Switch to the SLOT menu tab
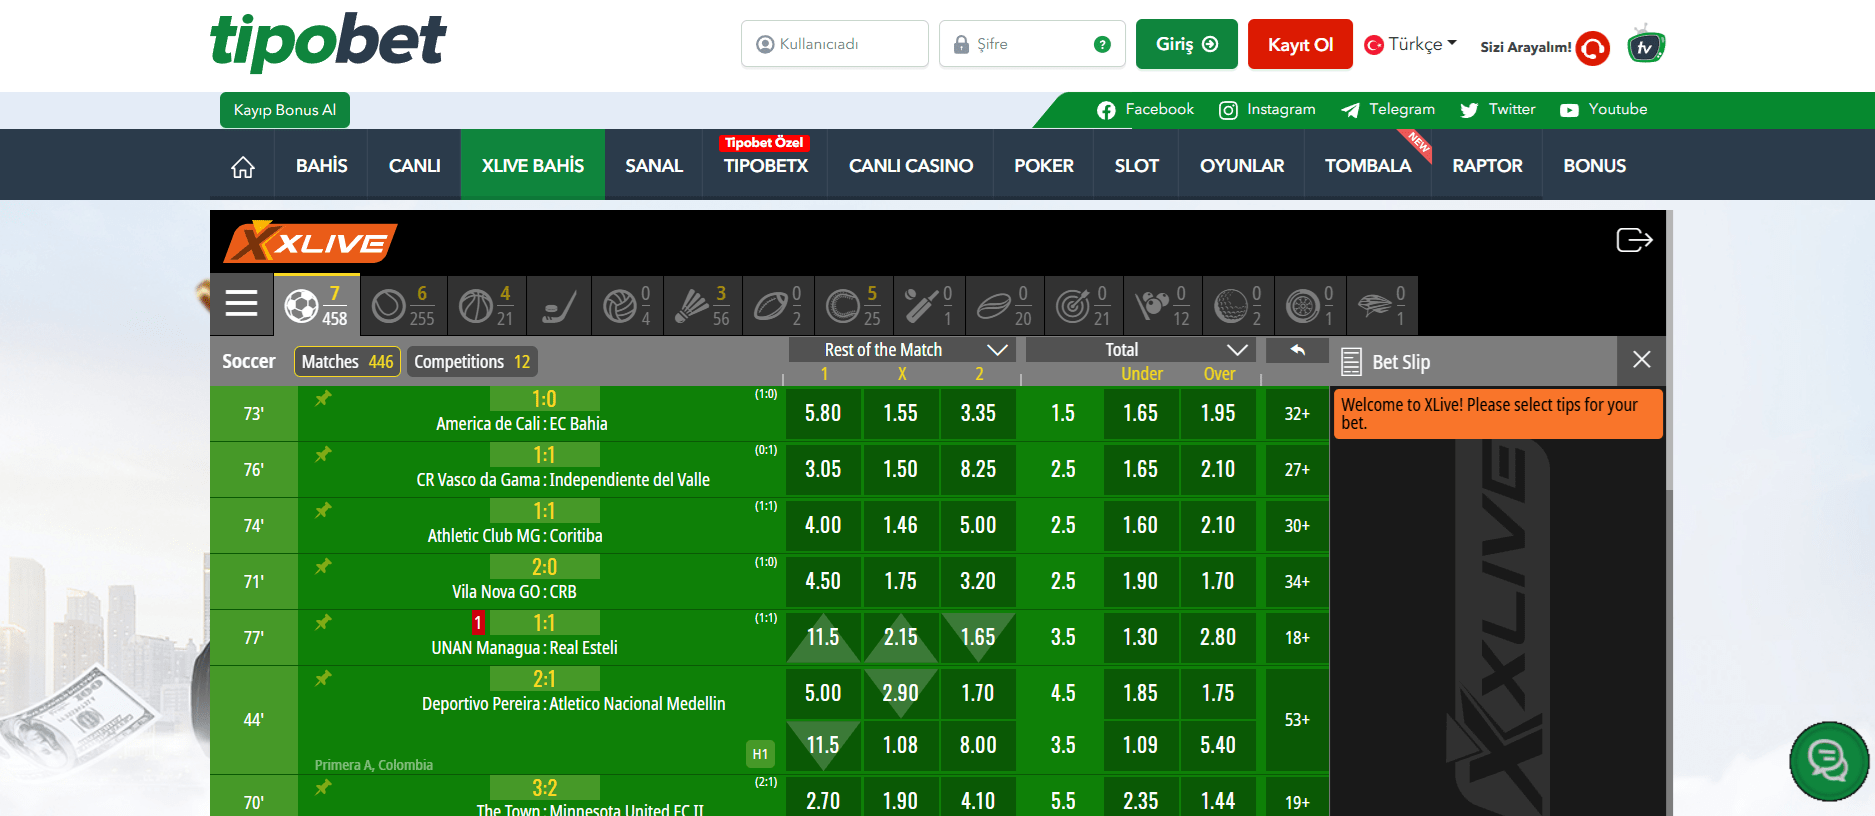 (x=1136, y=166)
